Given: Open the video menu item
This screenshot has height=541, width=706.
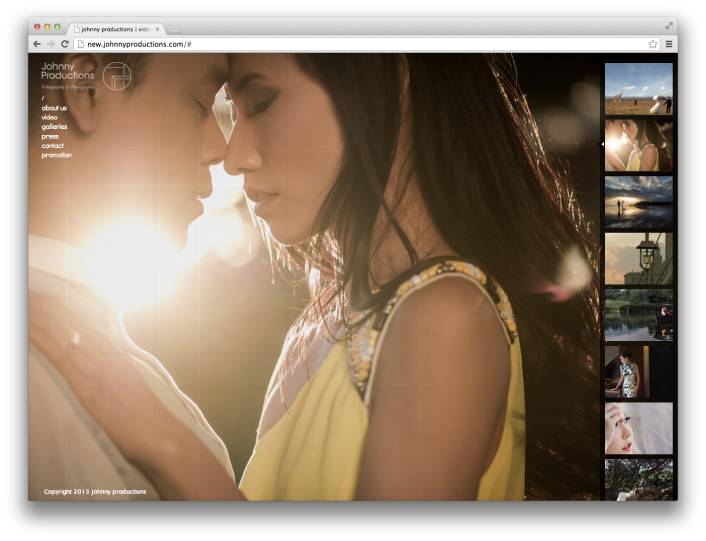Looking at the screenshot, I should pyautogui.click(x=50, y=117).
